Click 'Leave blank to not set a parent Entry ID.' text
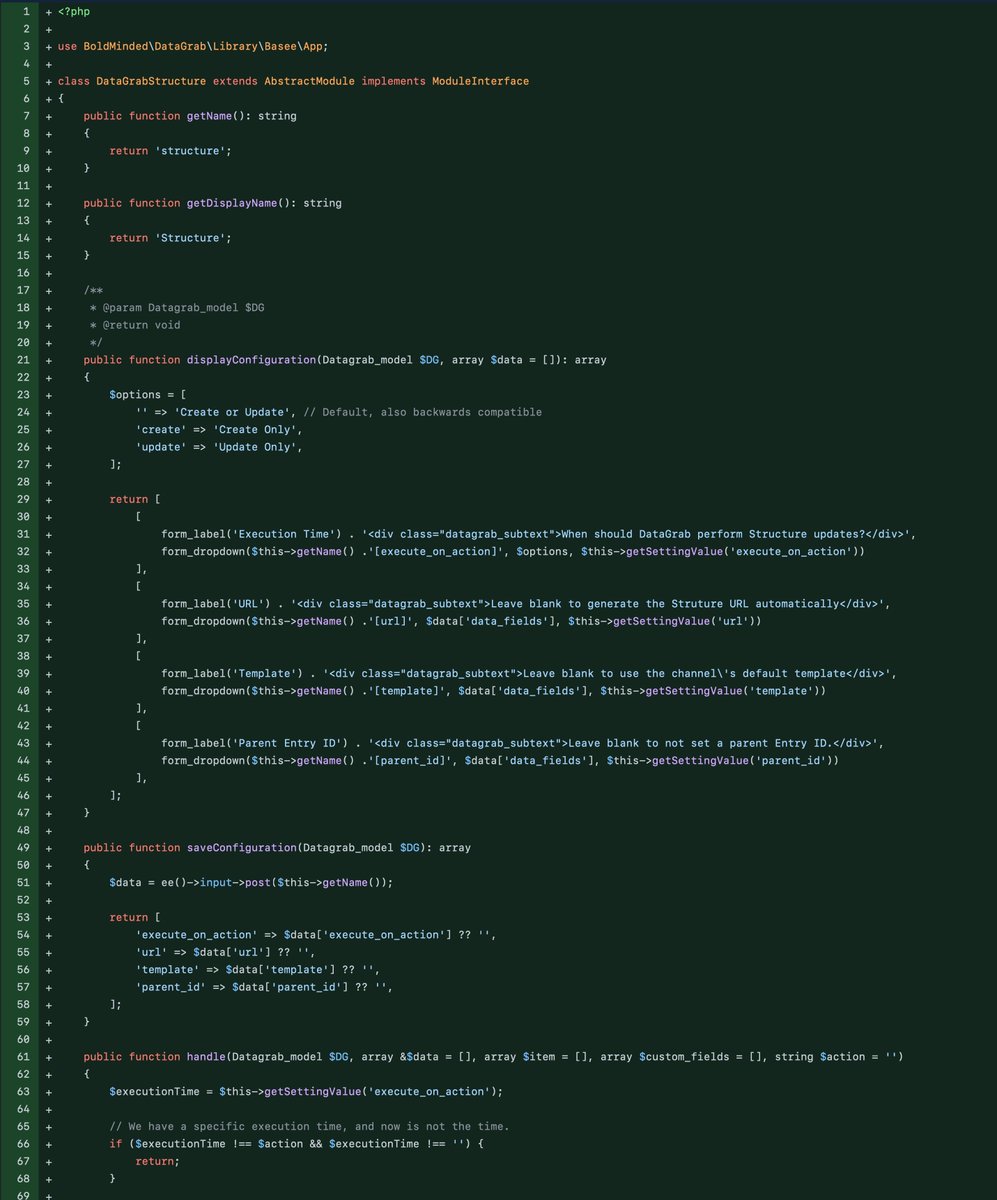Image resolution: width=997 pixels, height=1200 pixels. tap(703, 743)
